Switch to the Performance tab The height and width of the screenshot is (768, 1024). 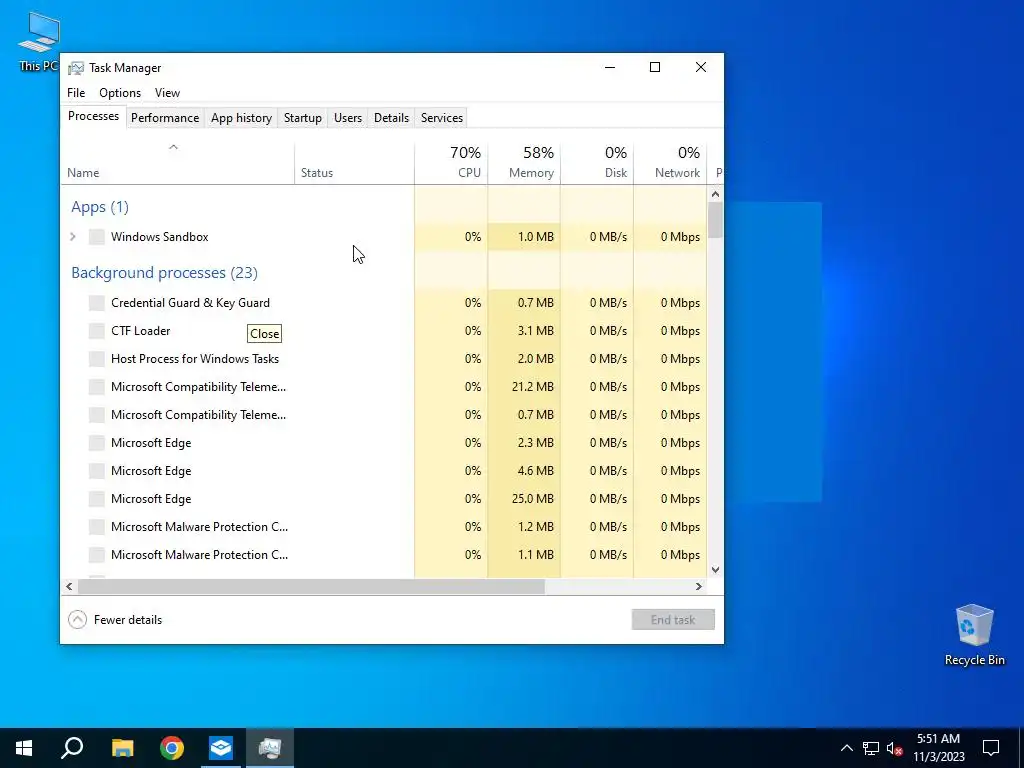pyautogui.click(x=165, y=118)
